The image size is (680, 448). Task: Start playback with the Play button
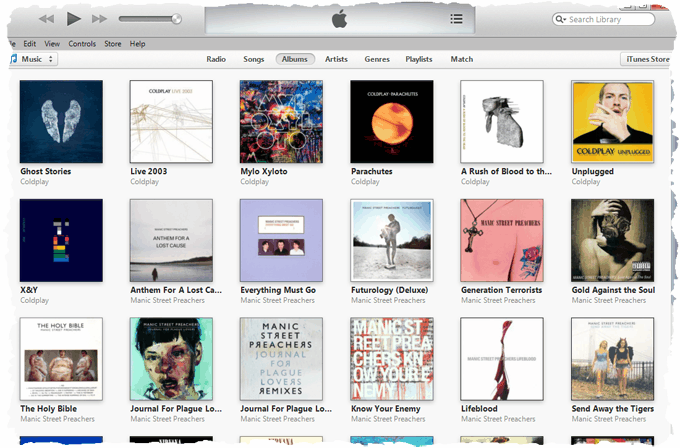click(73, 19)
